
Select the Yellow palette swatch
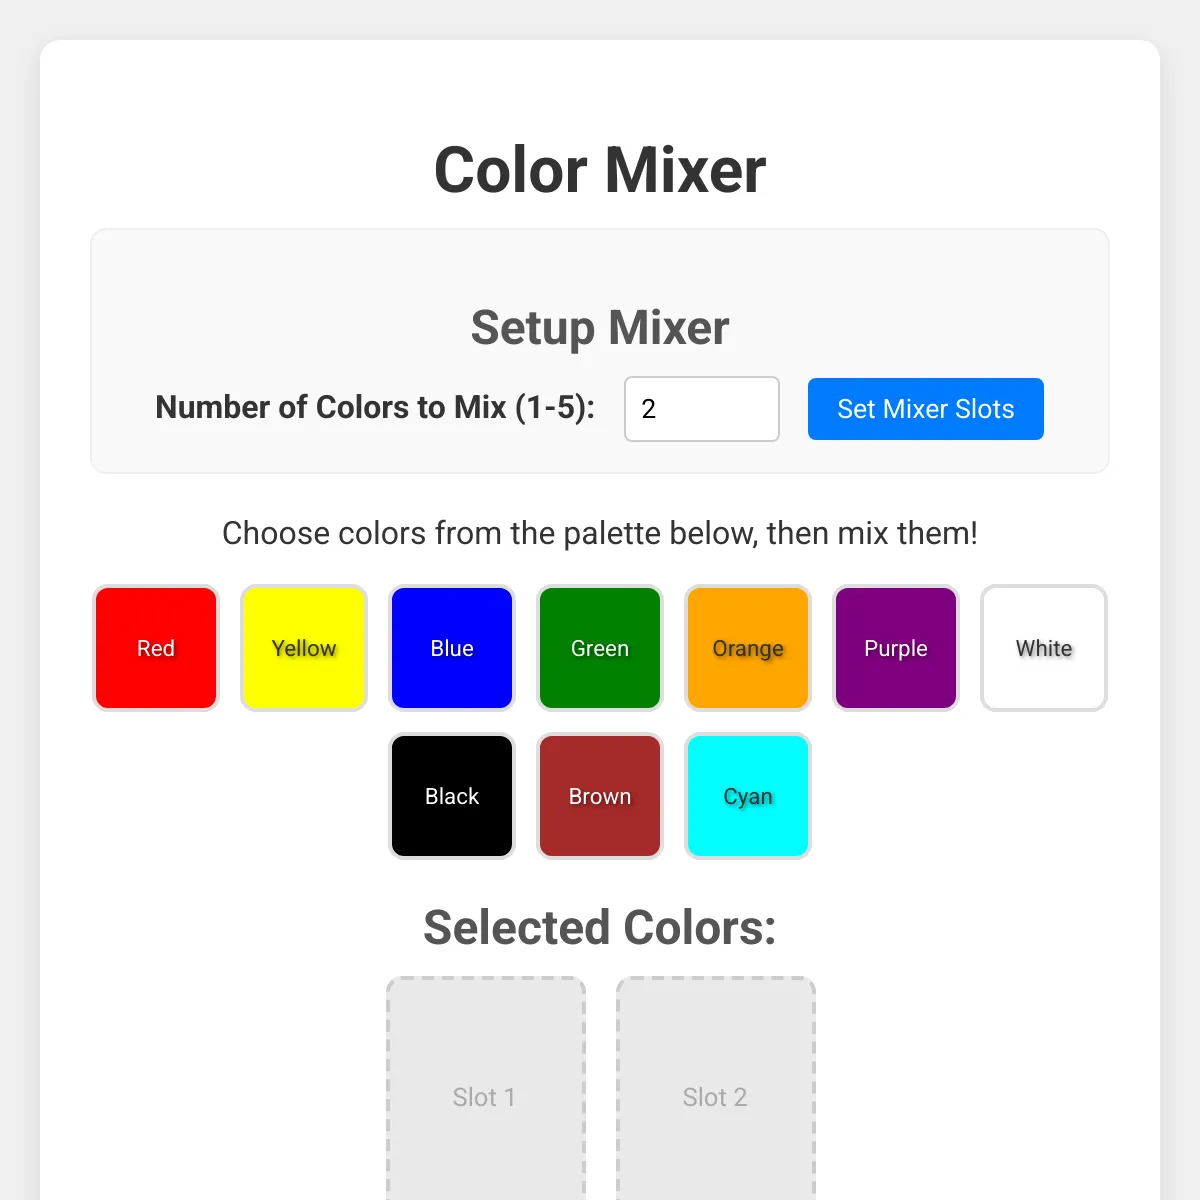click(304, 648)
